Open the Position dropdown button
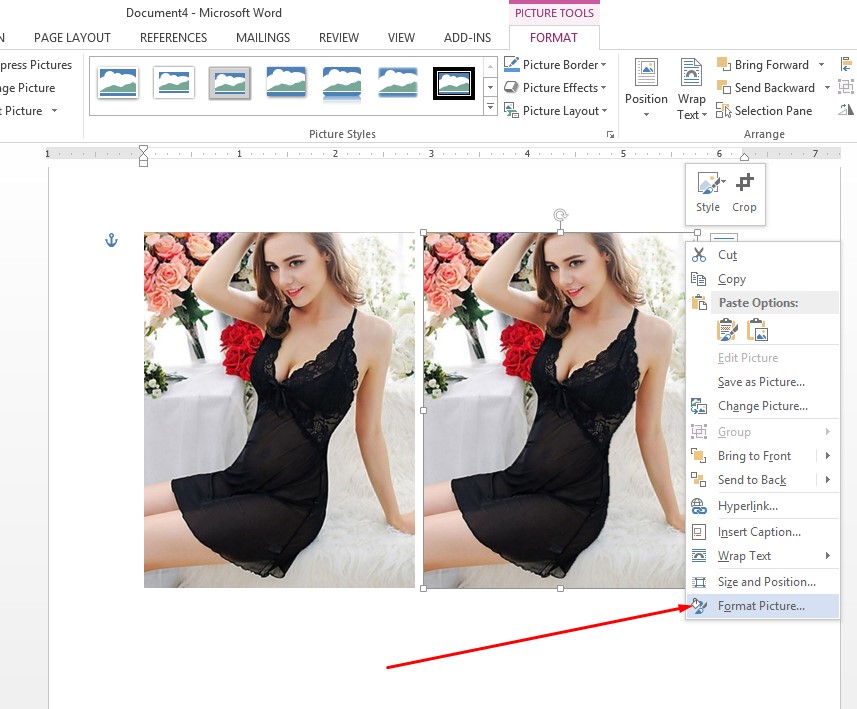Screen dimensions: 857x709 pyautogui.click(x=646, y=87)
